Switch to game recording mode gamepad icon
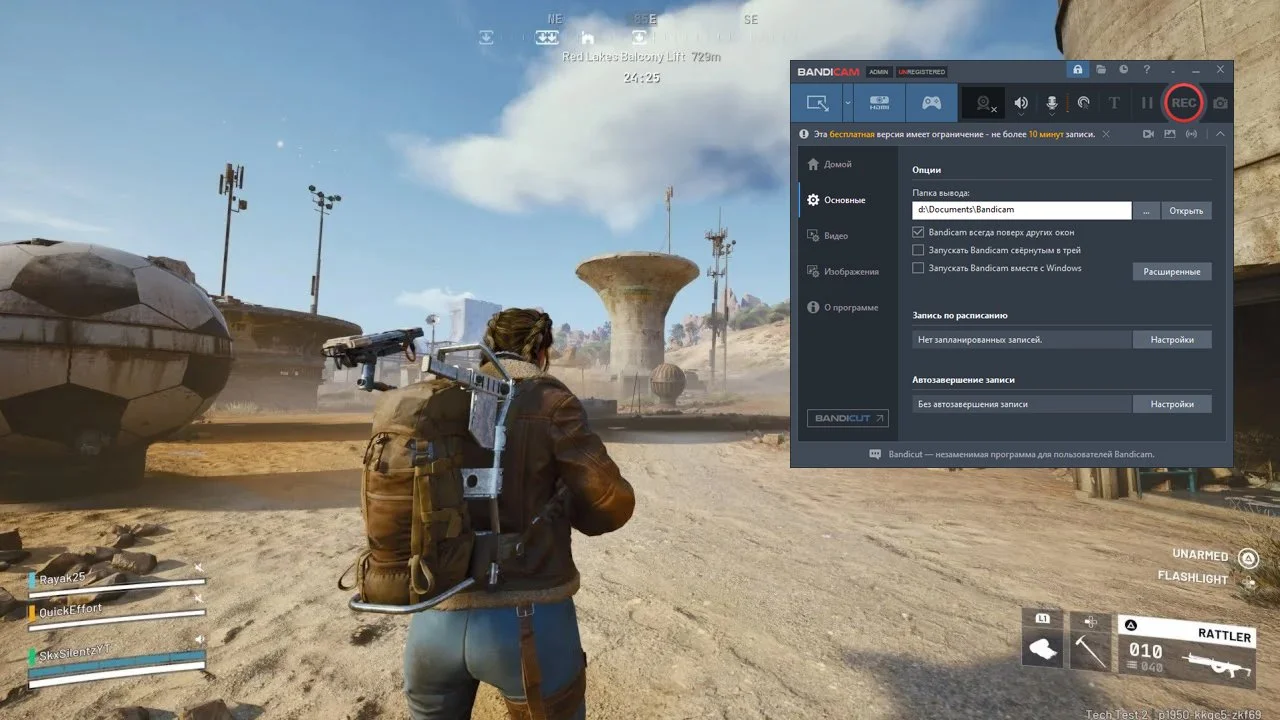Screen dimensions: 1280x720 931,103
